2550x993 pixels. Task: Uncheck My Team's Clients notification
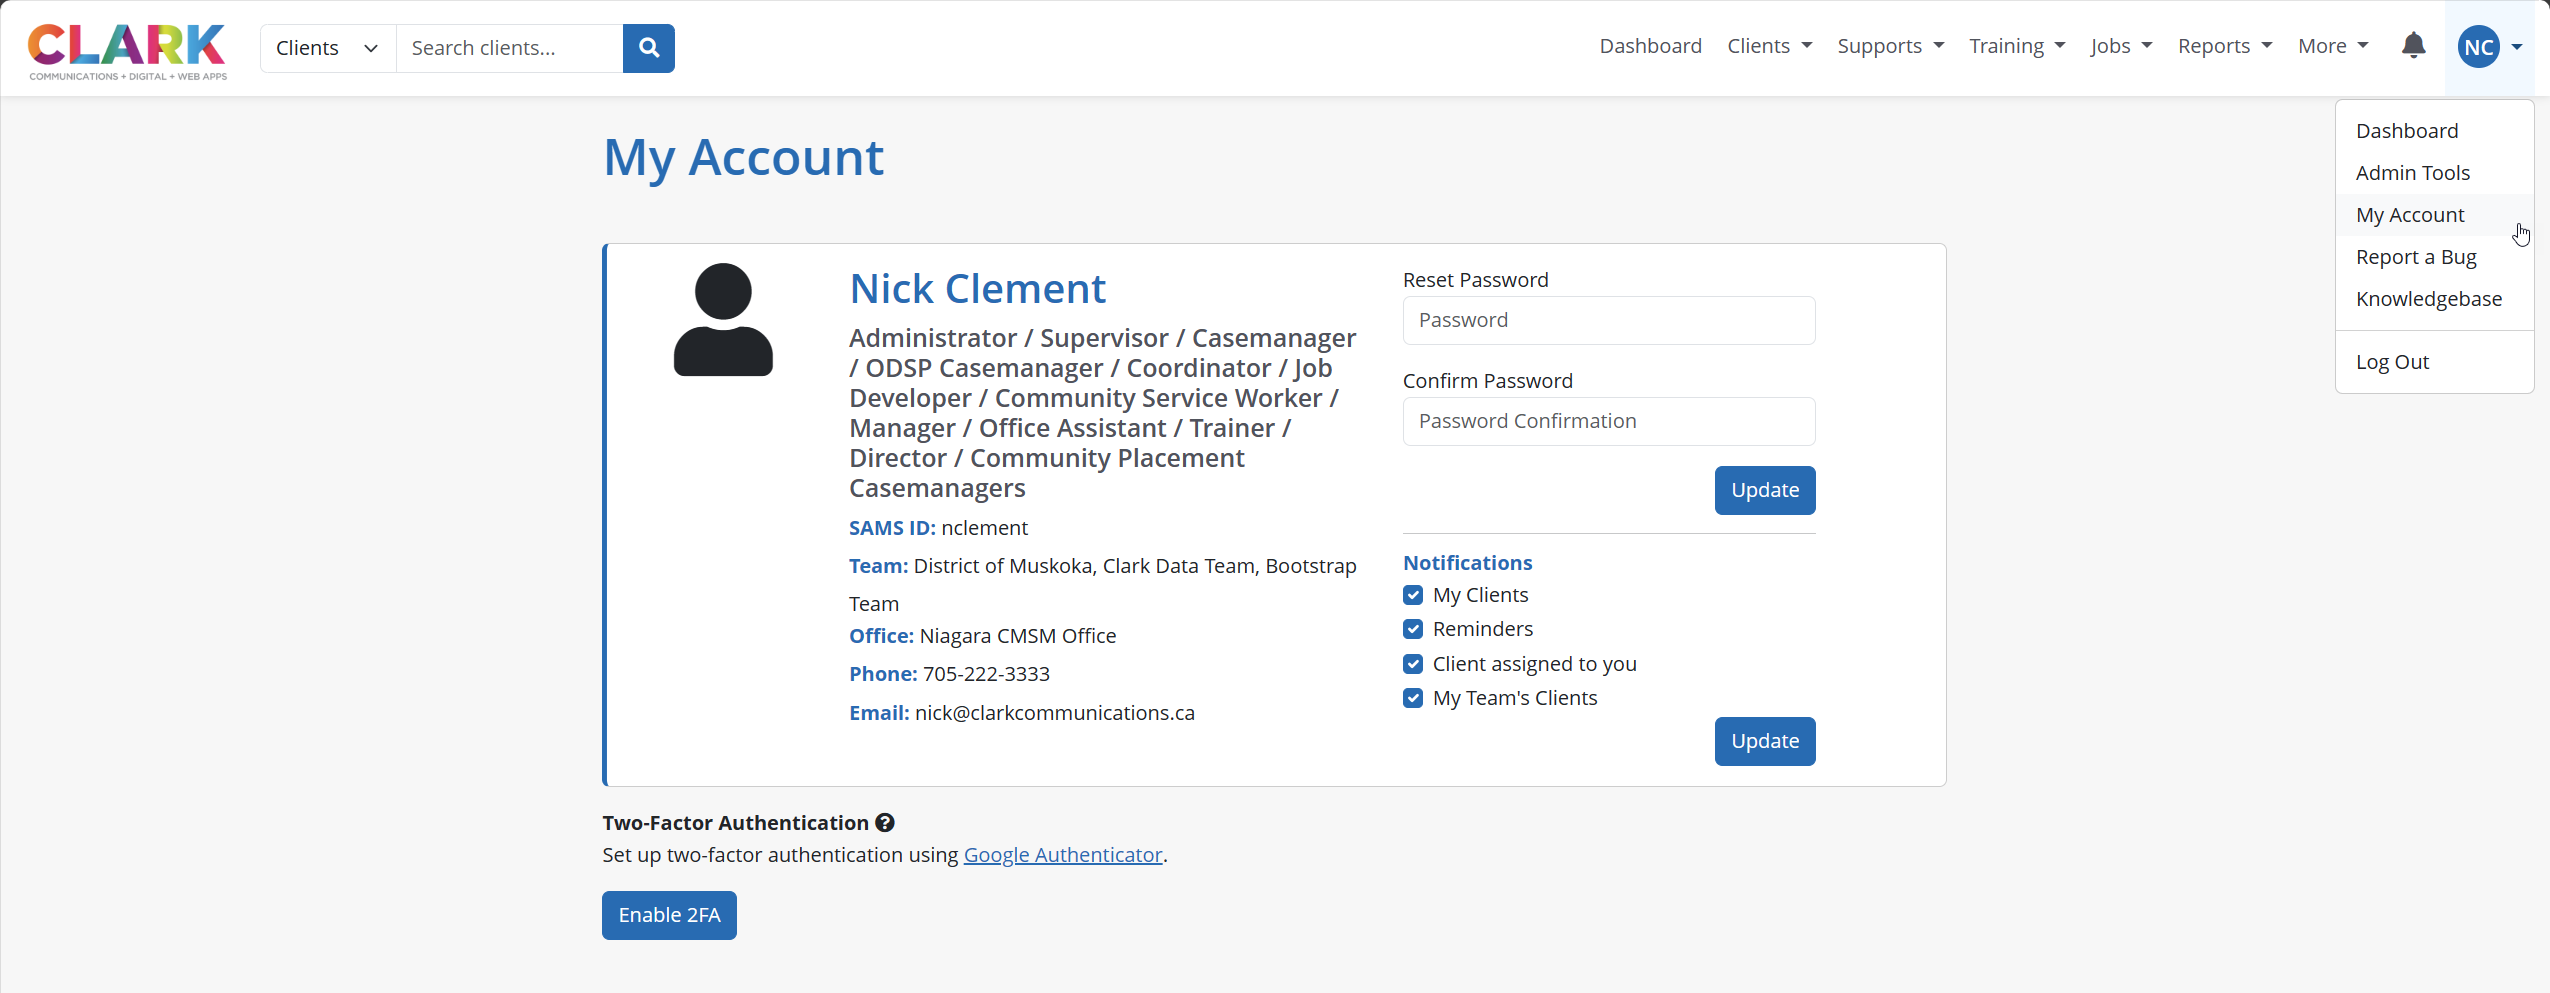click(1413, 698)
